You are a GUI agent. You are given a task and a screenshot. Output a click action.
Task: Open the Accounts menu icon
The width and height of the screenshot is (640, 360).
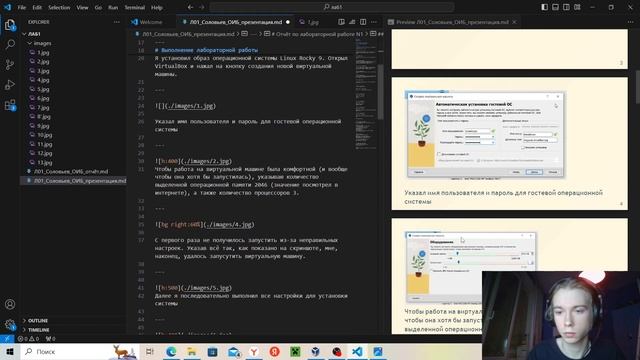pyautogui.click(x=10, y=304)
